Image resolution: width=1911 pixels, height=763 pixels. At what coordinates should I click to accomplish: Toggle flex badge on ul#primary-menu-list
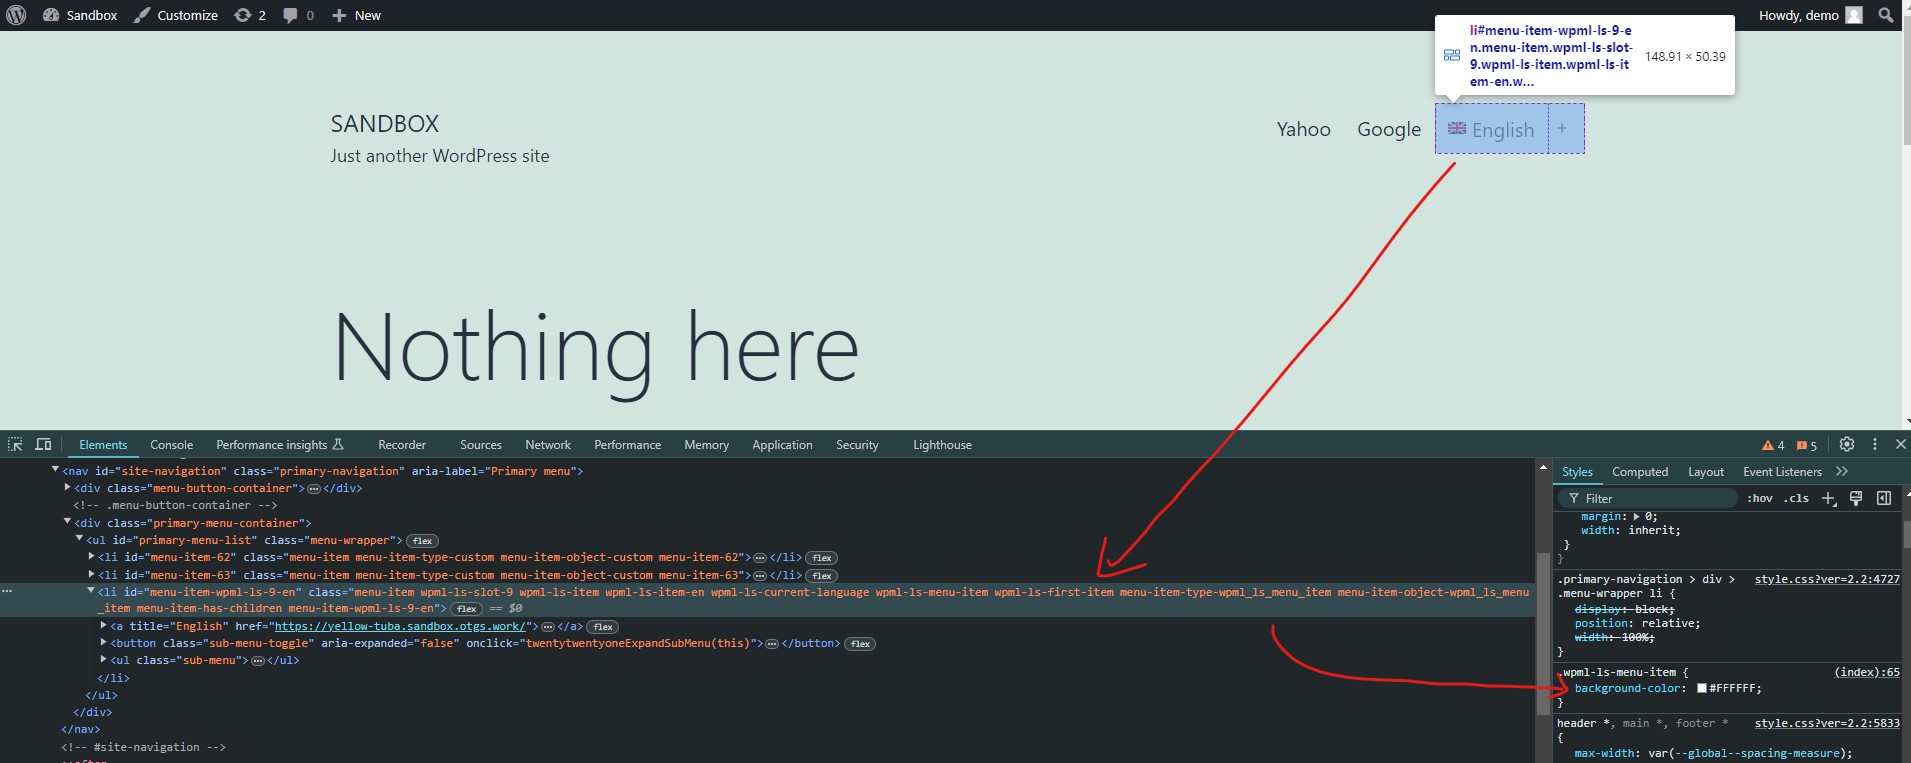coord(423,541)
